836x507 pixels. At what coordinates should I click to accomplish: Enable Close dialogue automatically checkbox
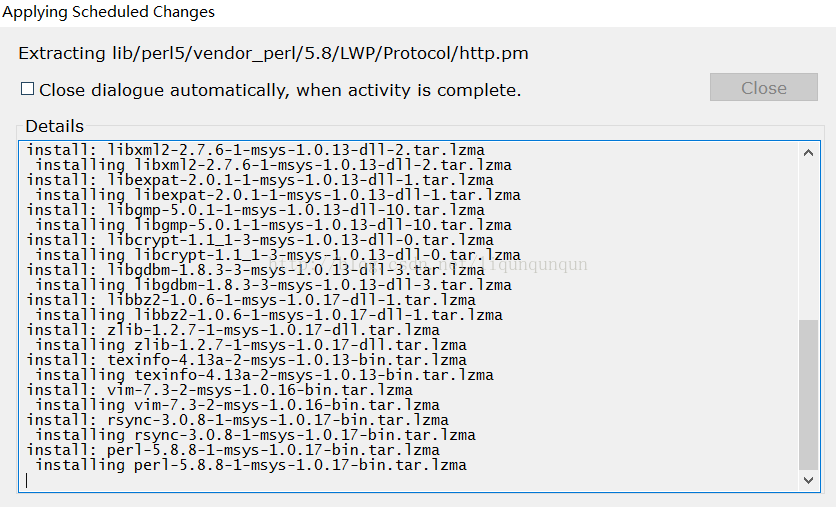click(27, 88)
